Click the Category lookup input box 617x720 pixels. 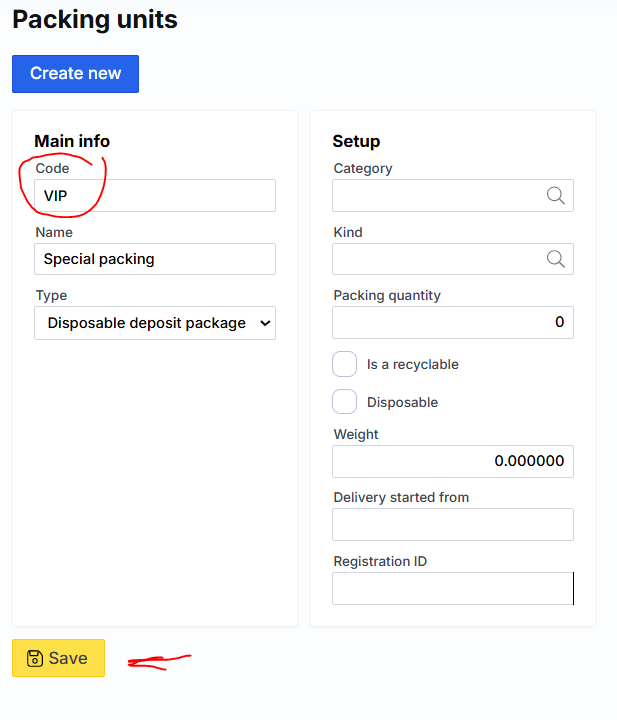[437, 196]
